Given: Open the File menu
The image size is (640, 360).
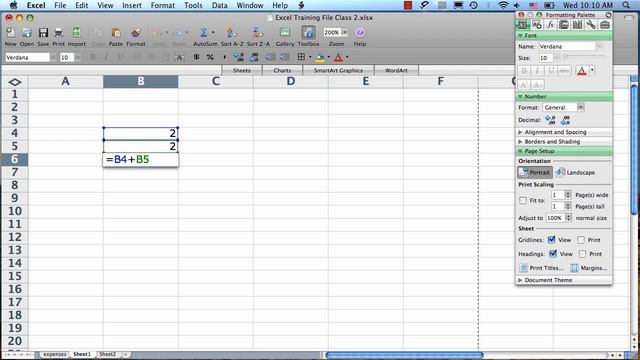Looking at the screenshot, I should pos(60,5).
